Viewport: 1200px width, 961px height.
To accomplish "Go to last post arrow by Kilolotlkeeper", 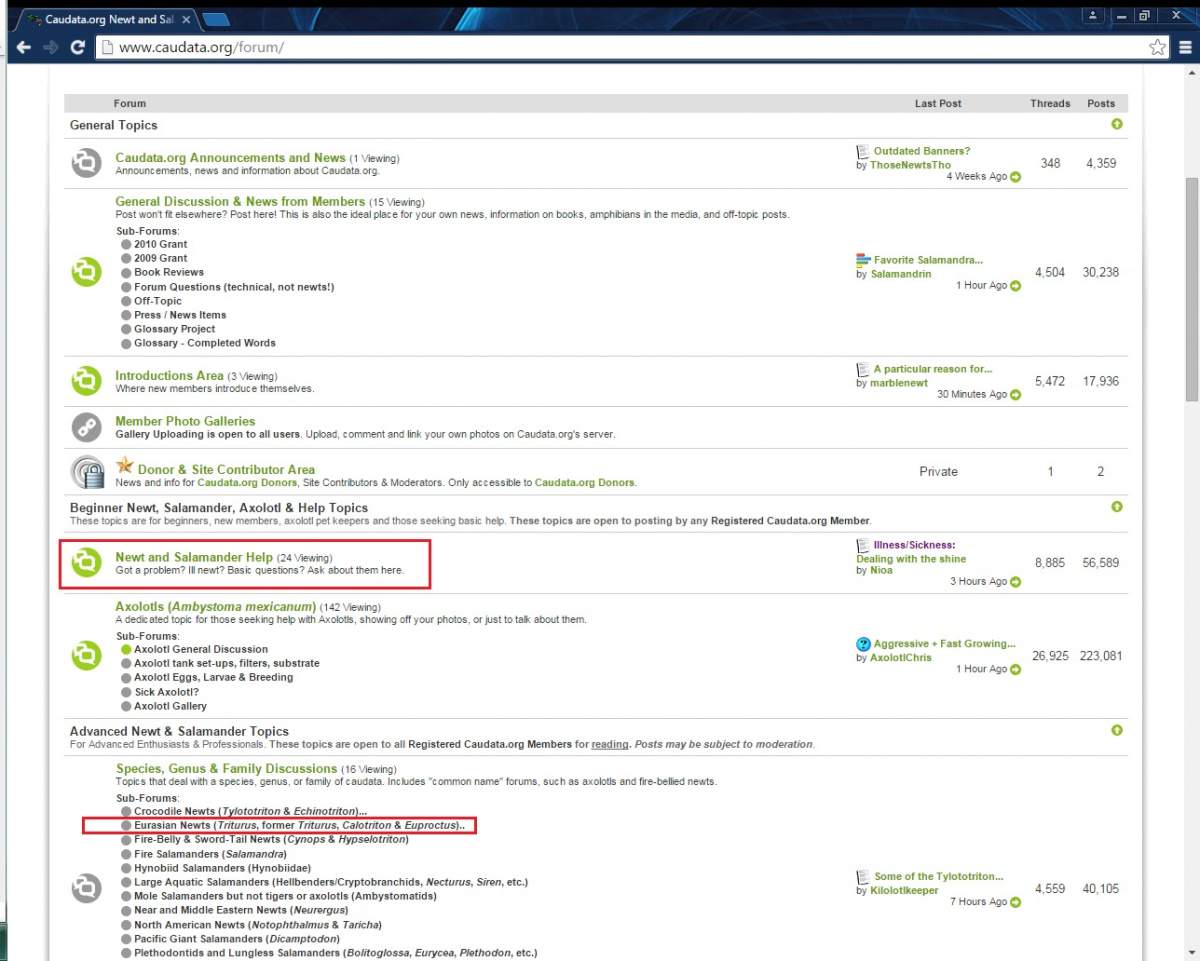I will click(x=1016, y=902).
